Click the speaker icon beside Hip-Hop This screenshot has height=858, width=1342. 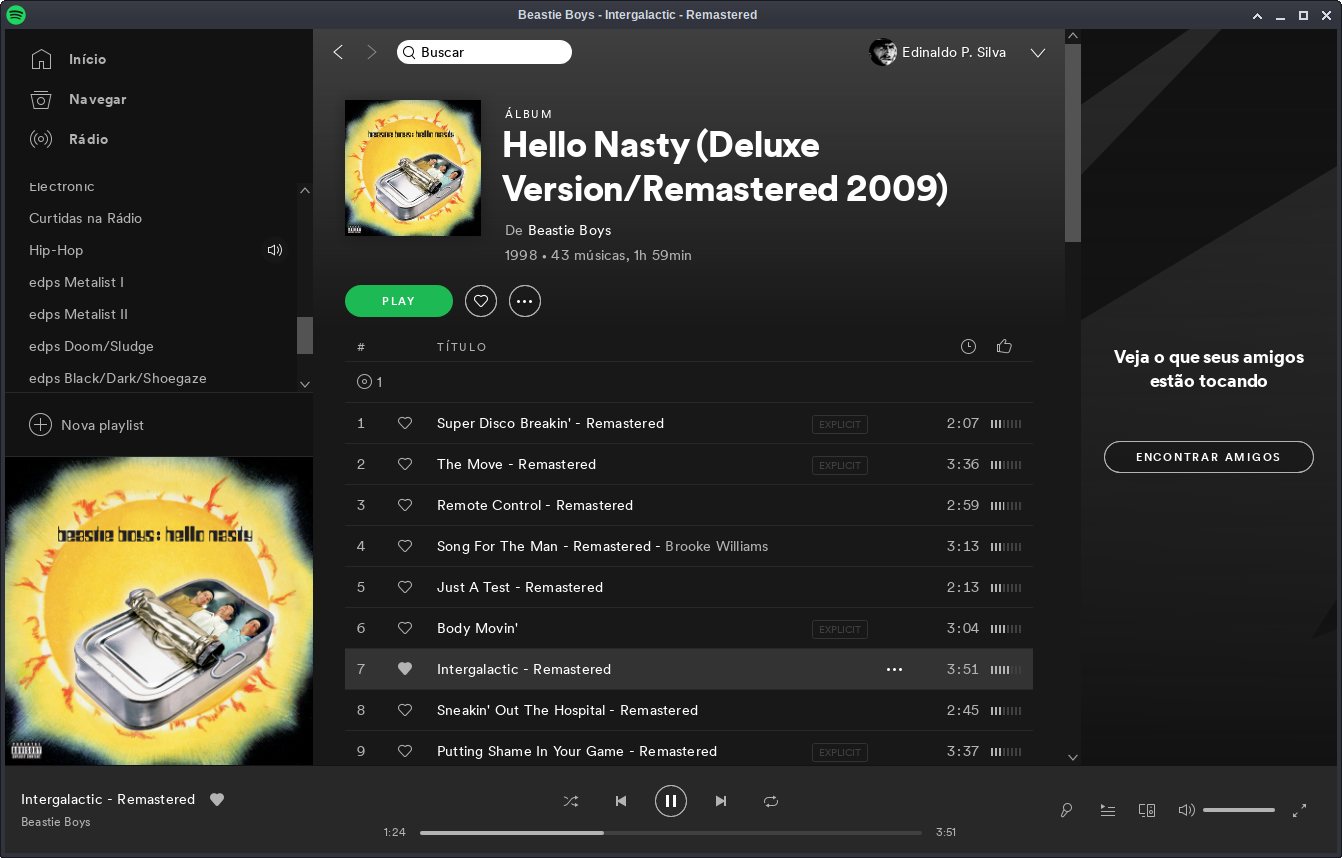click(275, 250)
